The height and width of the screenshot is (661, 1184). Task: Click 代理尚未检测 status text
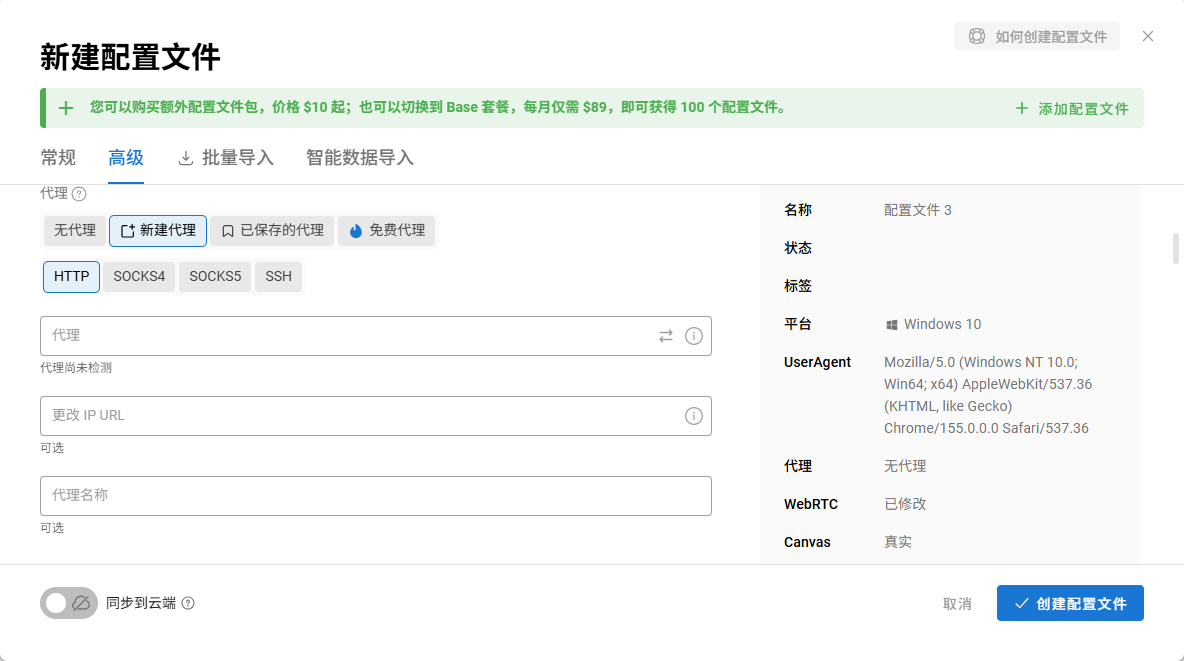pos(76,368)
